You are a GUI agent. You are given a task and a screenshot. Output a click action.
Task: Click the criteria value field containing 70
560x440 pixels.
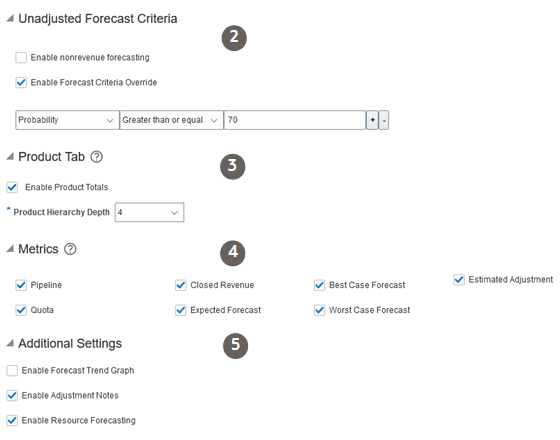[x=295, y=120]
